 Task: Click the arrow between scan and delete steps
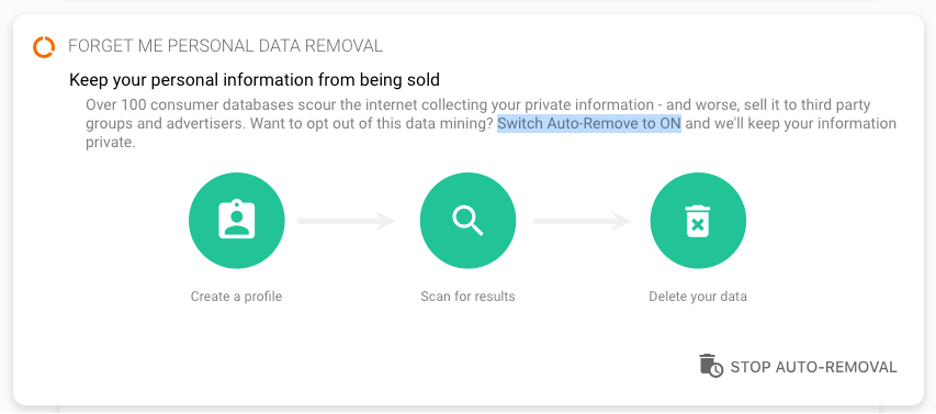[x=582, y=221]
